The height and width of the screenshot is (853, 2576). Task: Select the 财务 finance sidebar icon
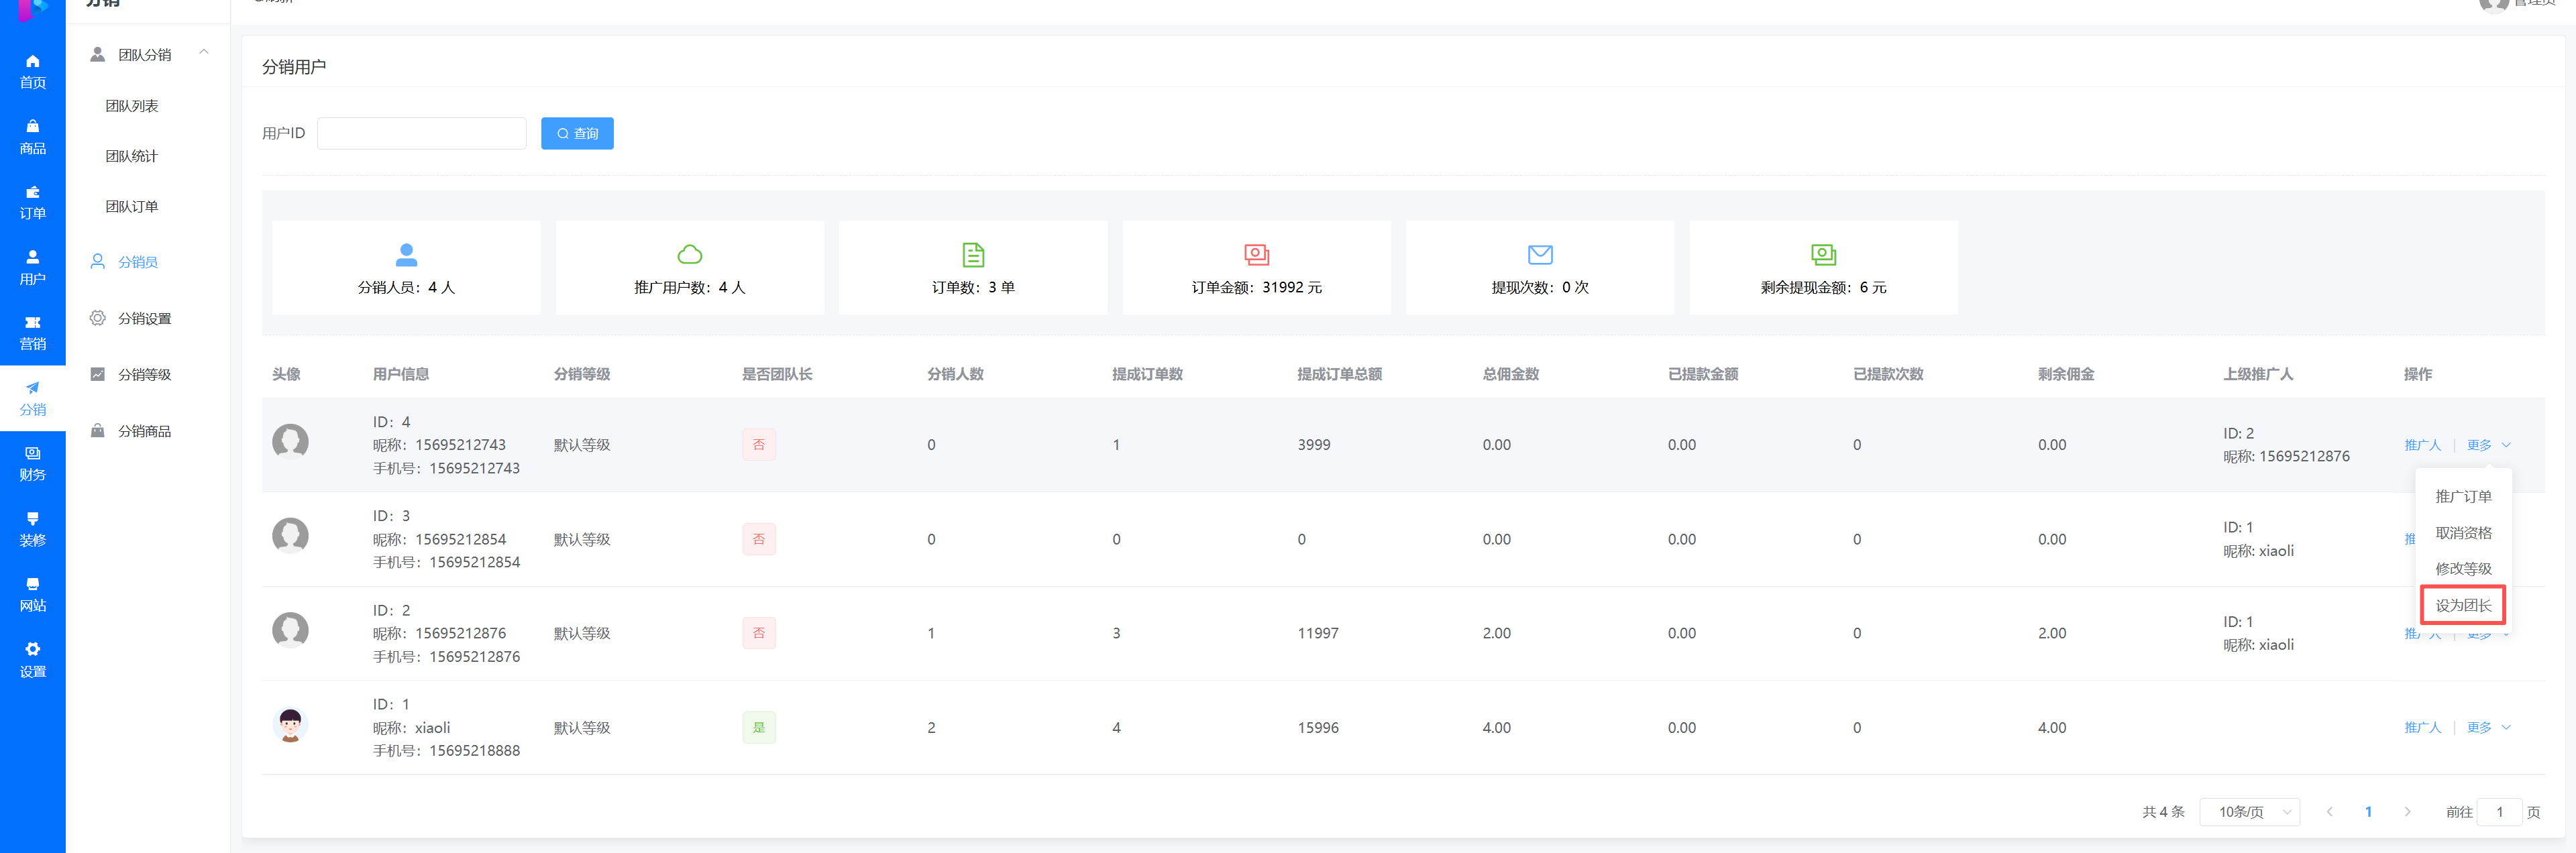(33, 462)
